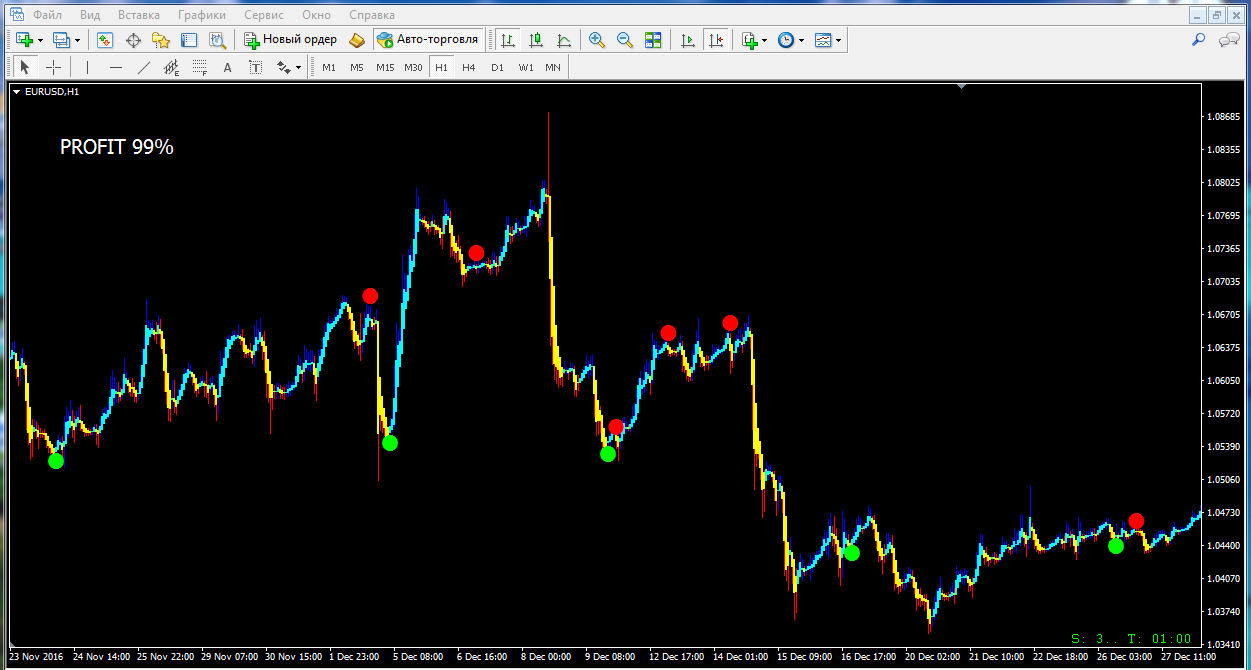Switch chart to candlesticks display
Image resolution: width=1251 pixels, height=670 pixels.
pyautogui.click(x=536, y=40)
